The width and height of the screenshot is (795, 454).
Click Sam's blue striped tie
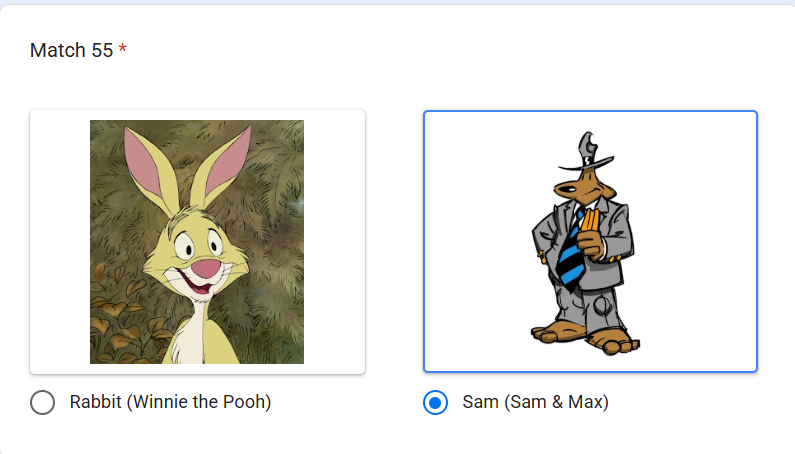pos(571,252)
